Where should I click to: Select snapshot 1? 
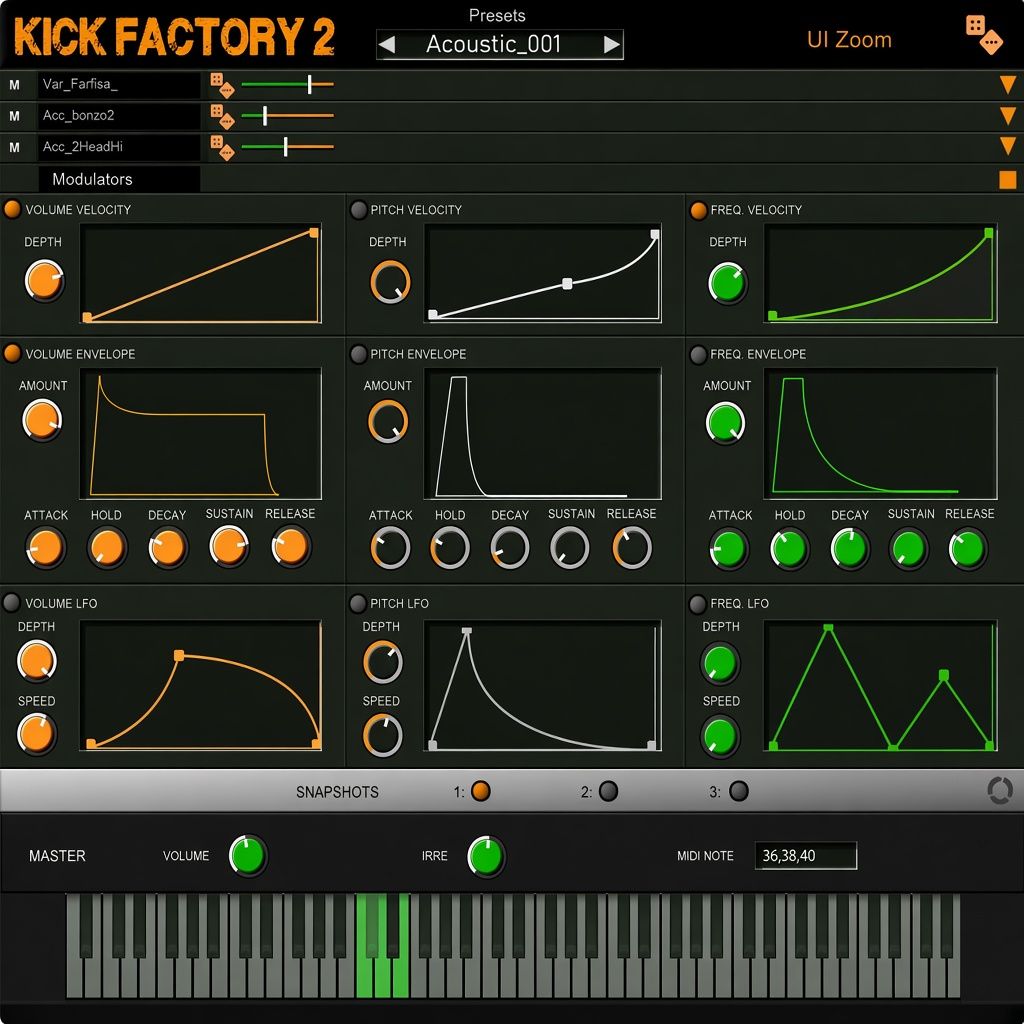click(x=481, y=791)
